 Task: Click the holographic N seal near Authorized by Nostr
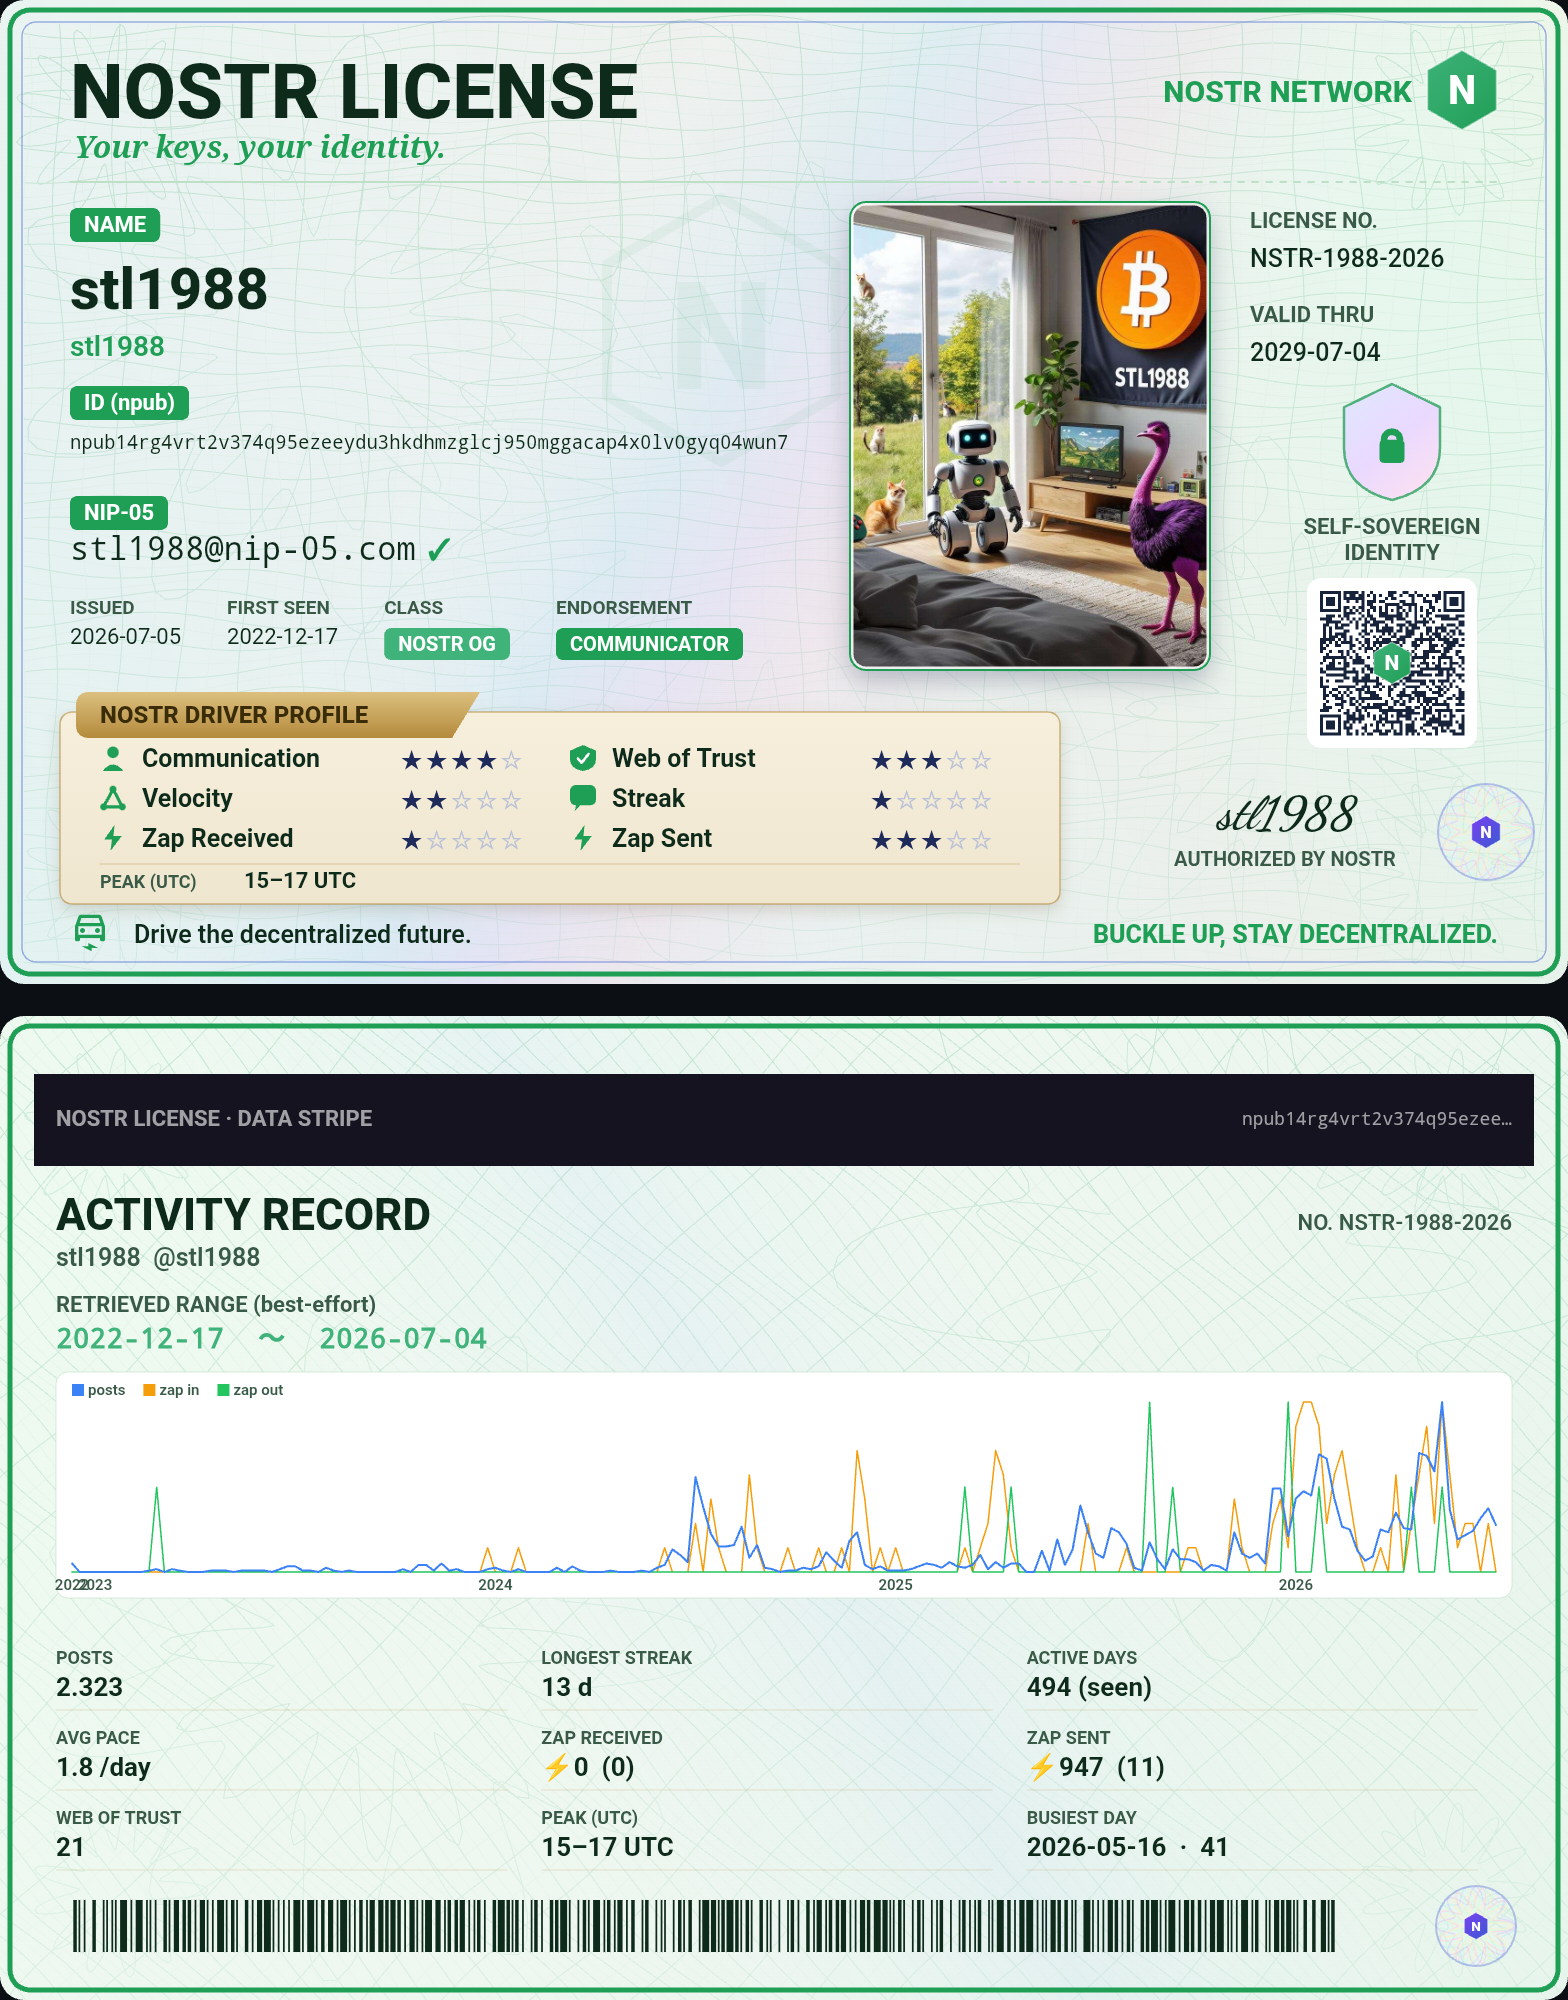click(1485, 831)
